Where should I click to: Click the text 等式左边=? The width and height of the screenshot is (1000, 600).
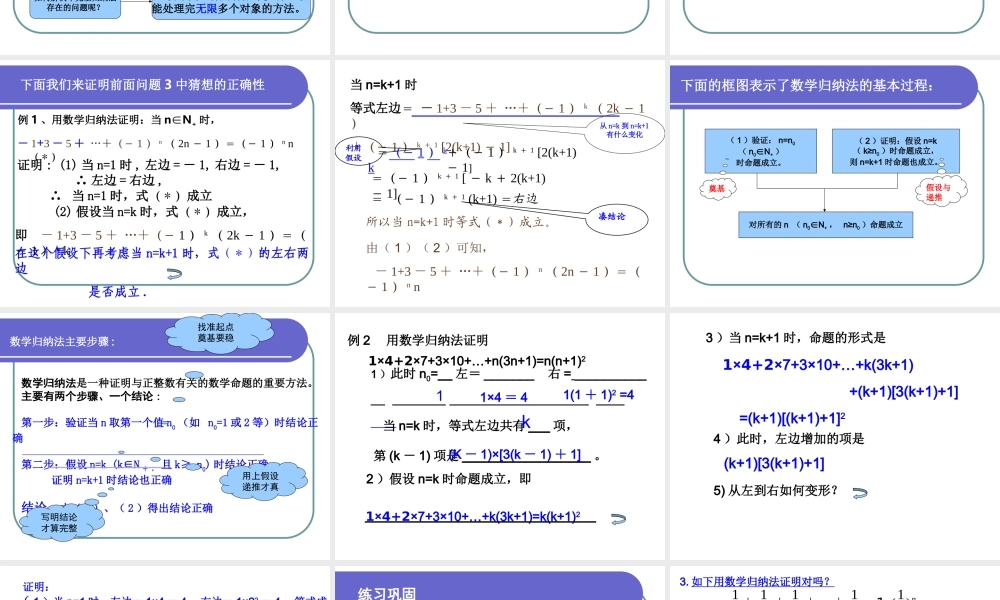tap(381, 108)
